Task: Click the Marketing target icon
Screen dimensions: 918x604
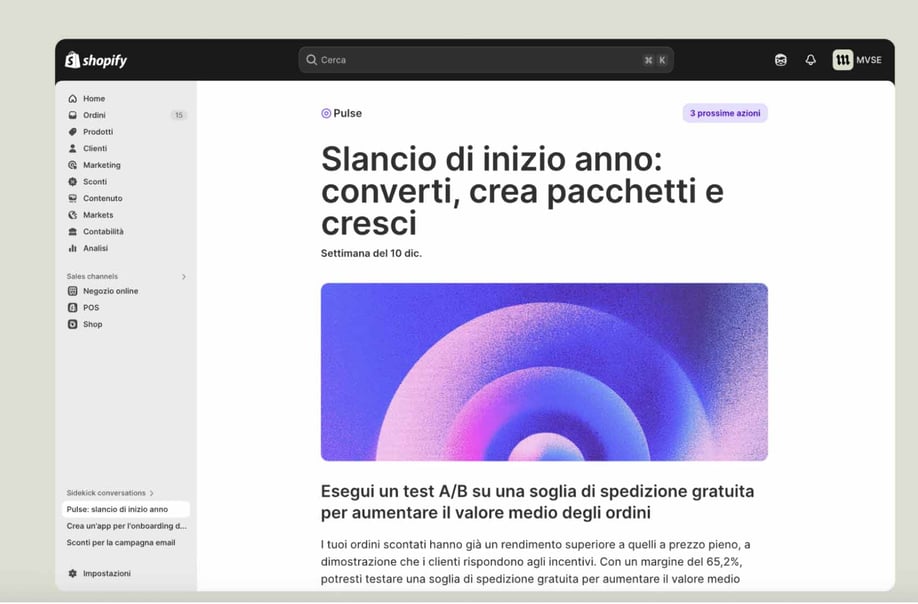Action: tap(73, 165)
